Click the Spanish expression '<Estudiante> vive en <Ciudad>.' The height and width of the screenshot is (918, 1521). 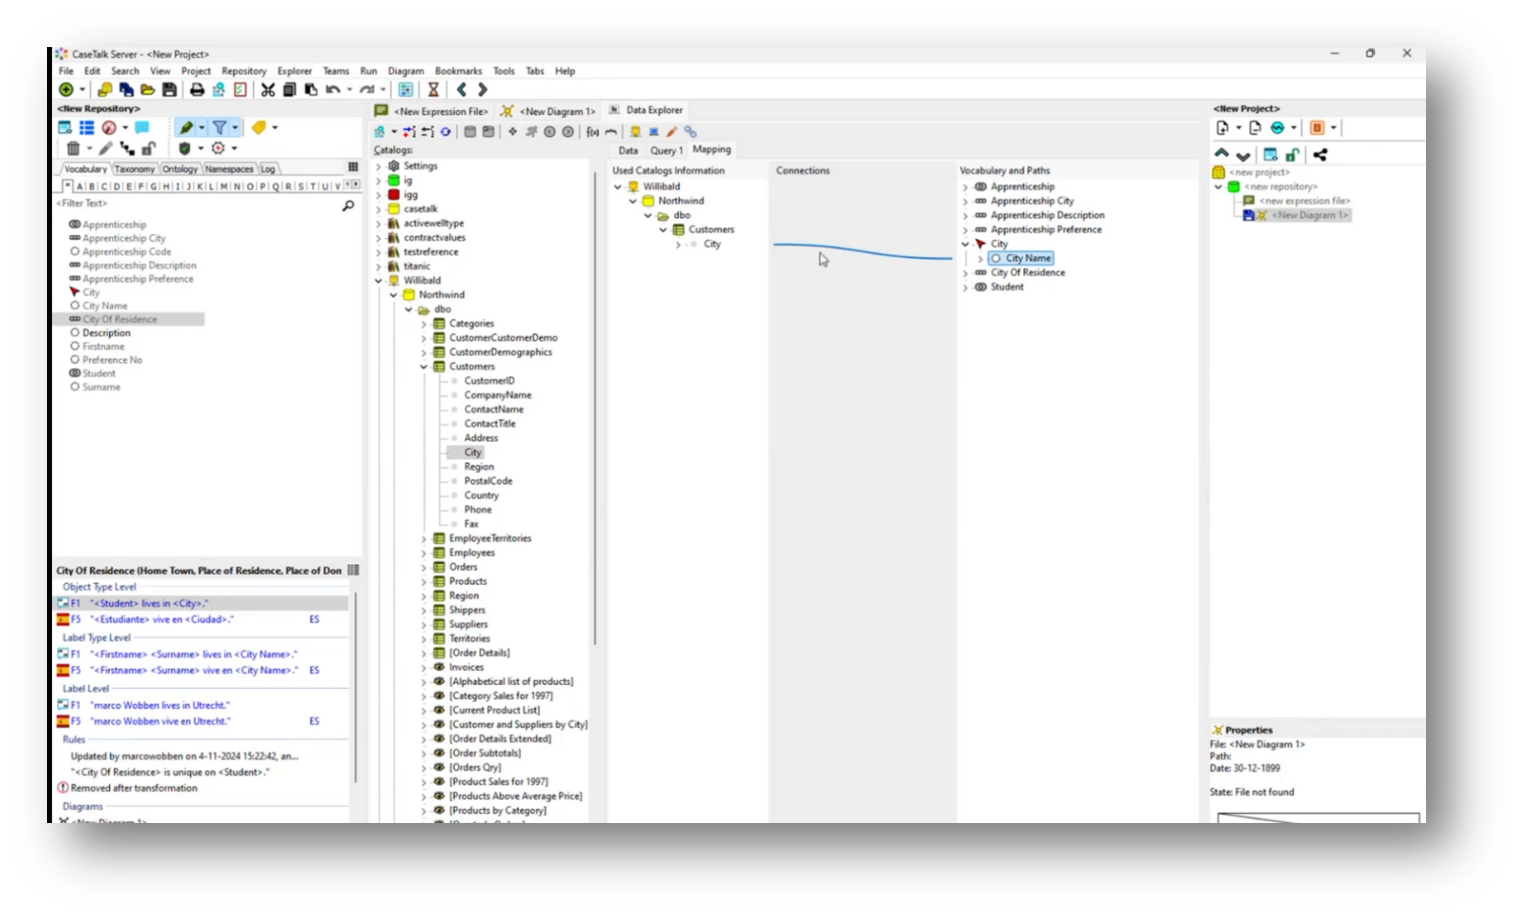pyautogui.click(x=161, y=620)
